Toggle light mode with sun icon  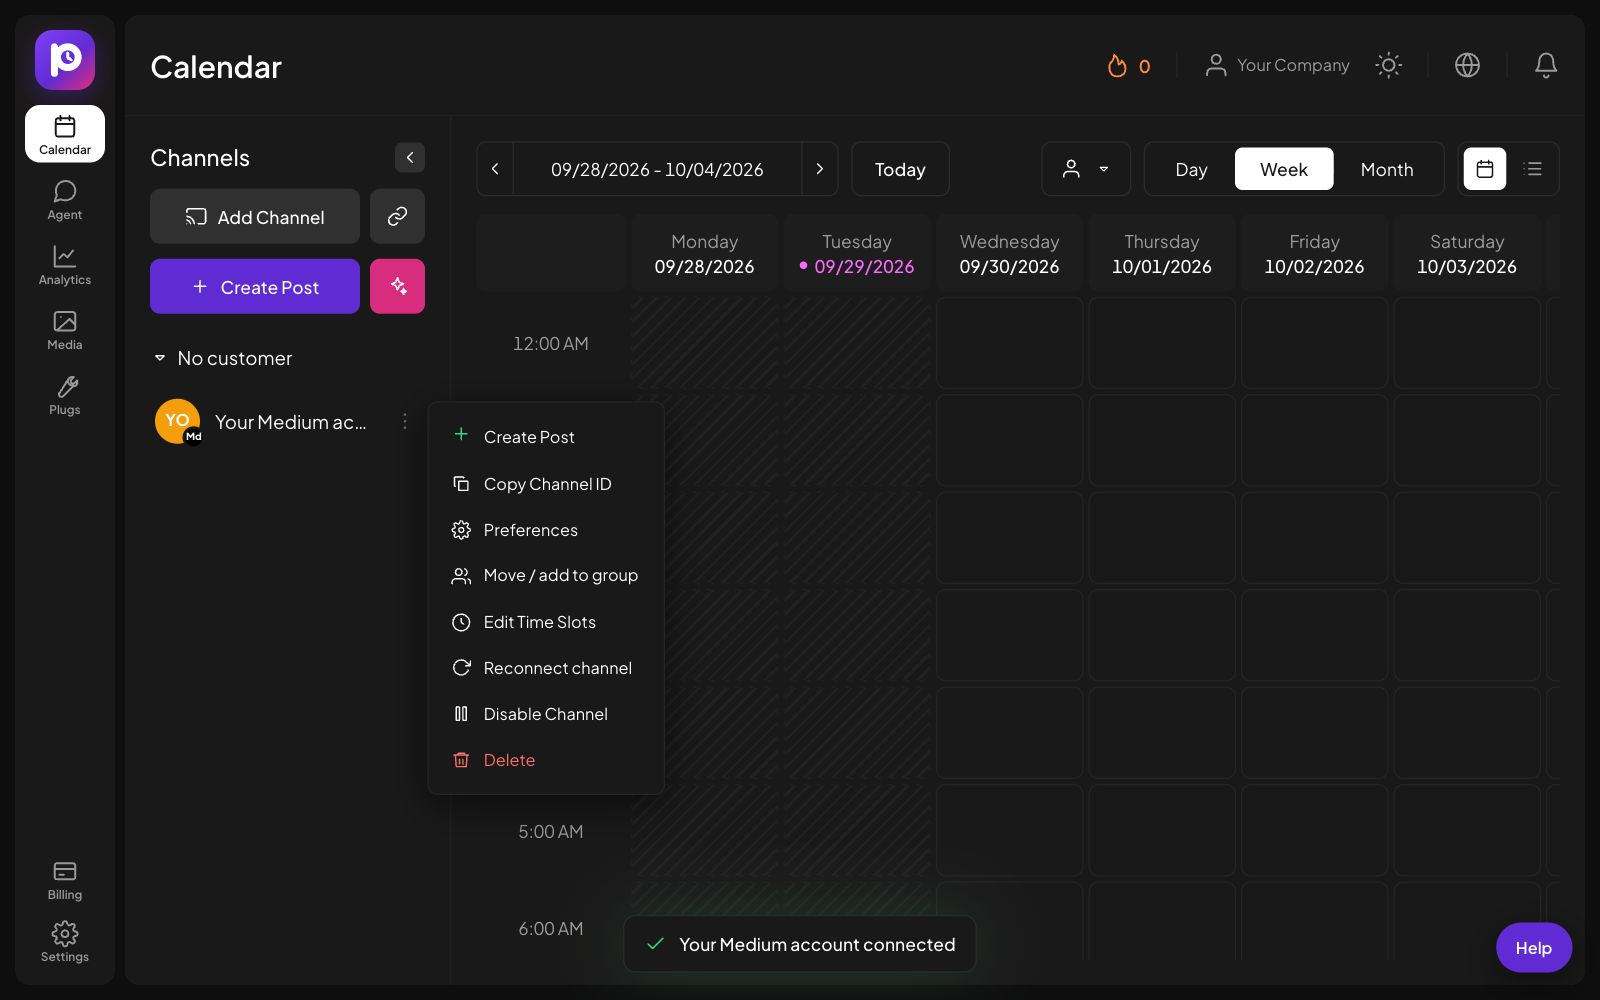1388,65
